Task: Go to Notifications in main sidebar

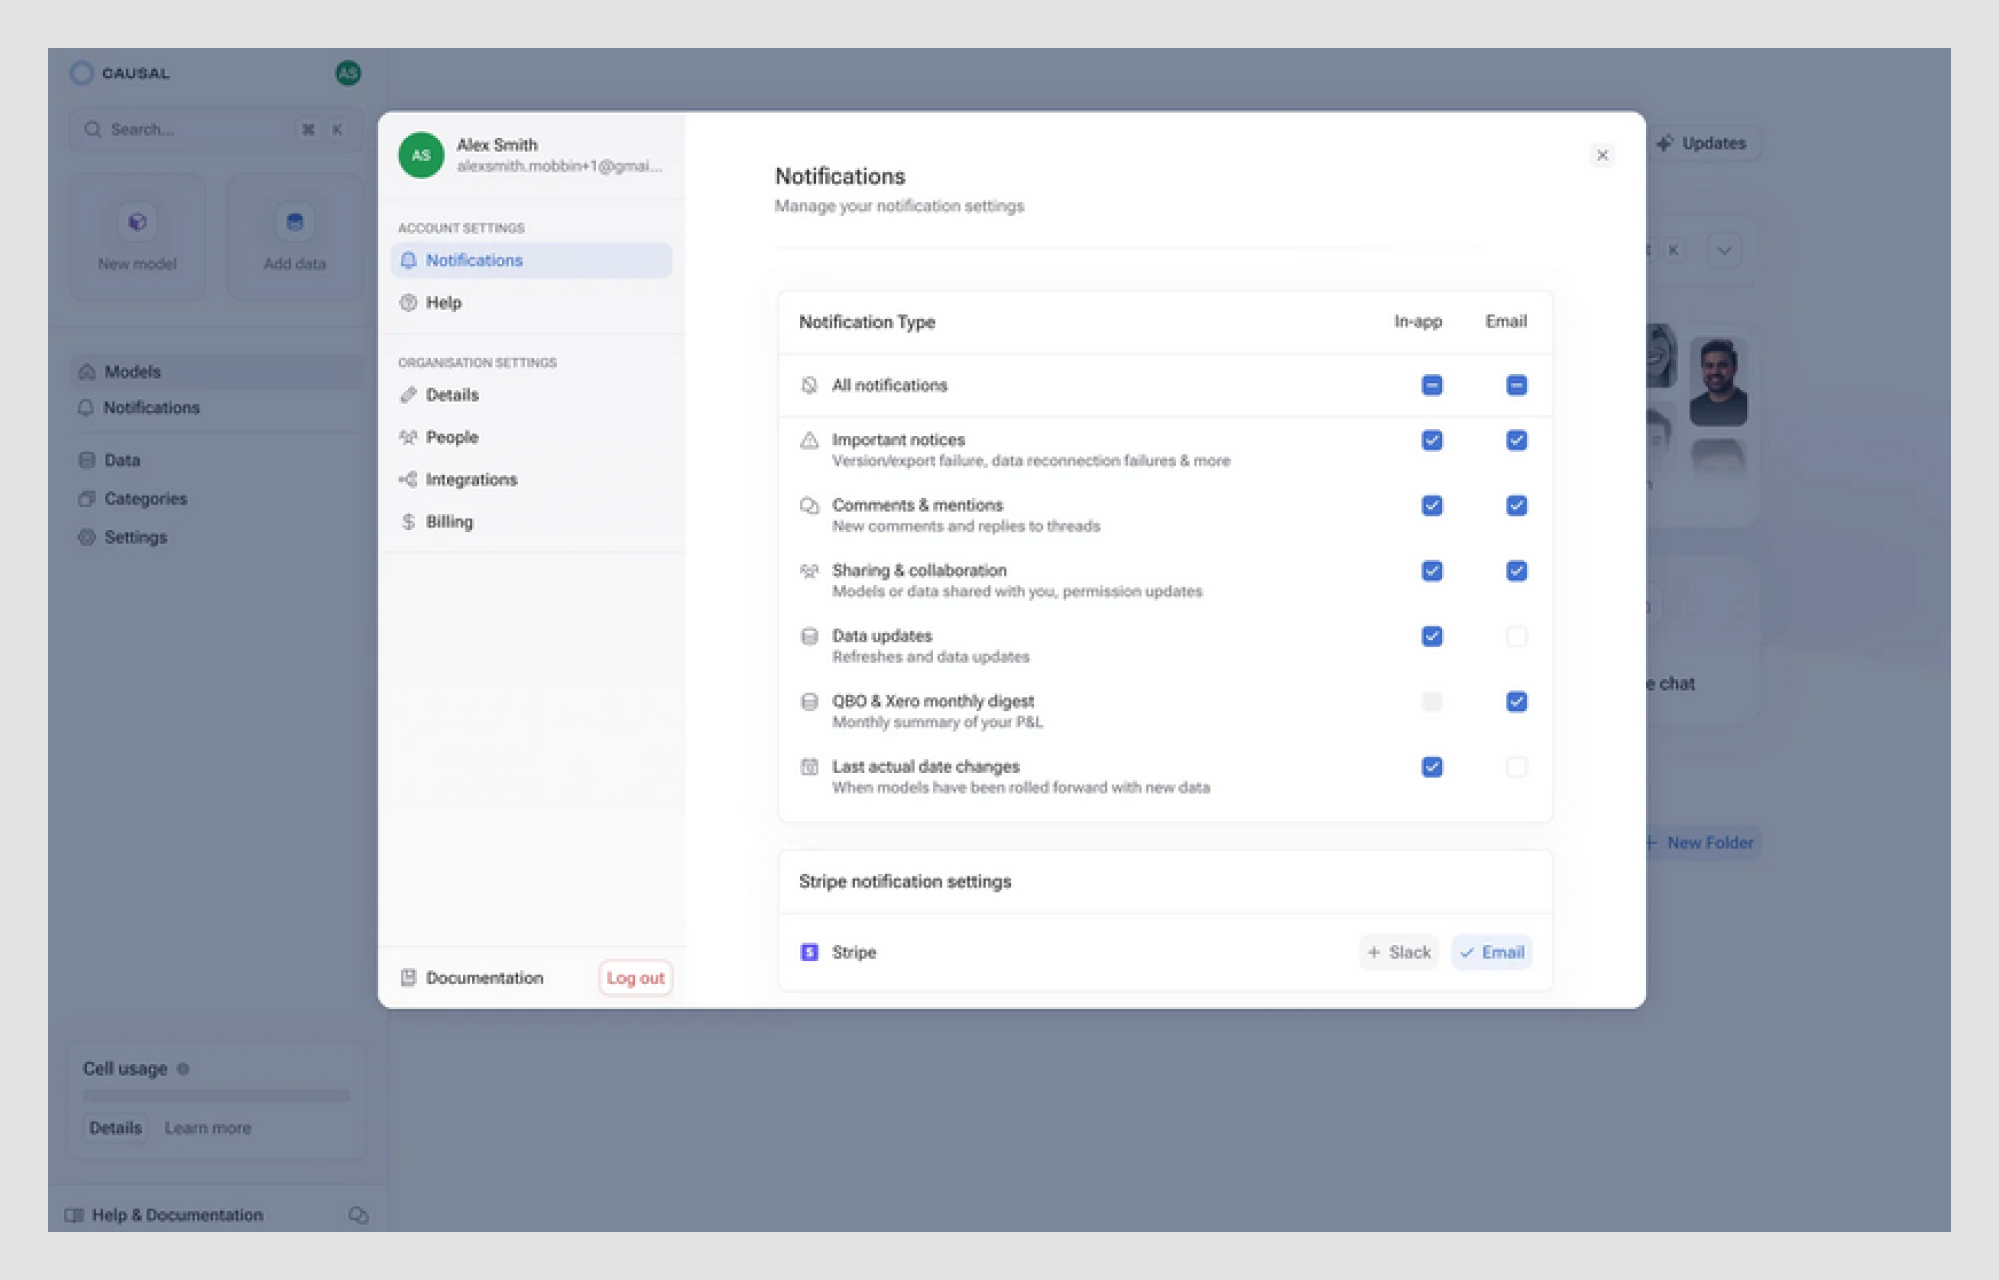Action: click(x=216, y=408)
